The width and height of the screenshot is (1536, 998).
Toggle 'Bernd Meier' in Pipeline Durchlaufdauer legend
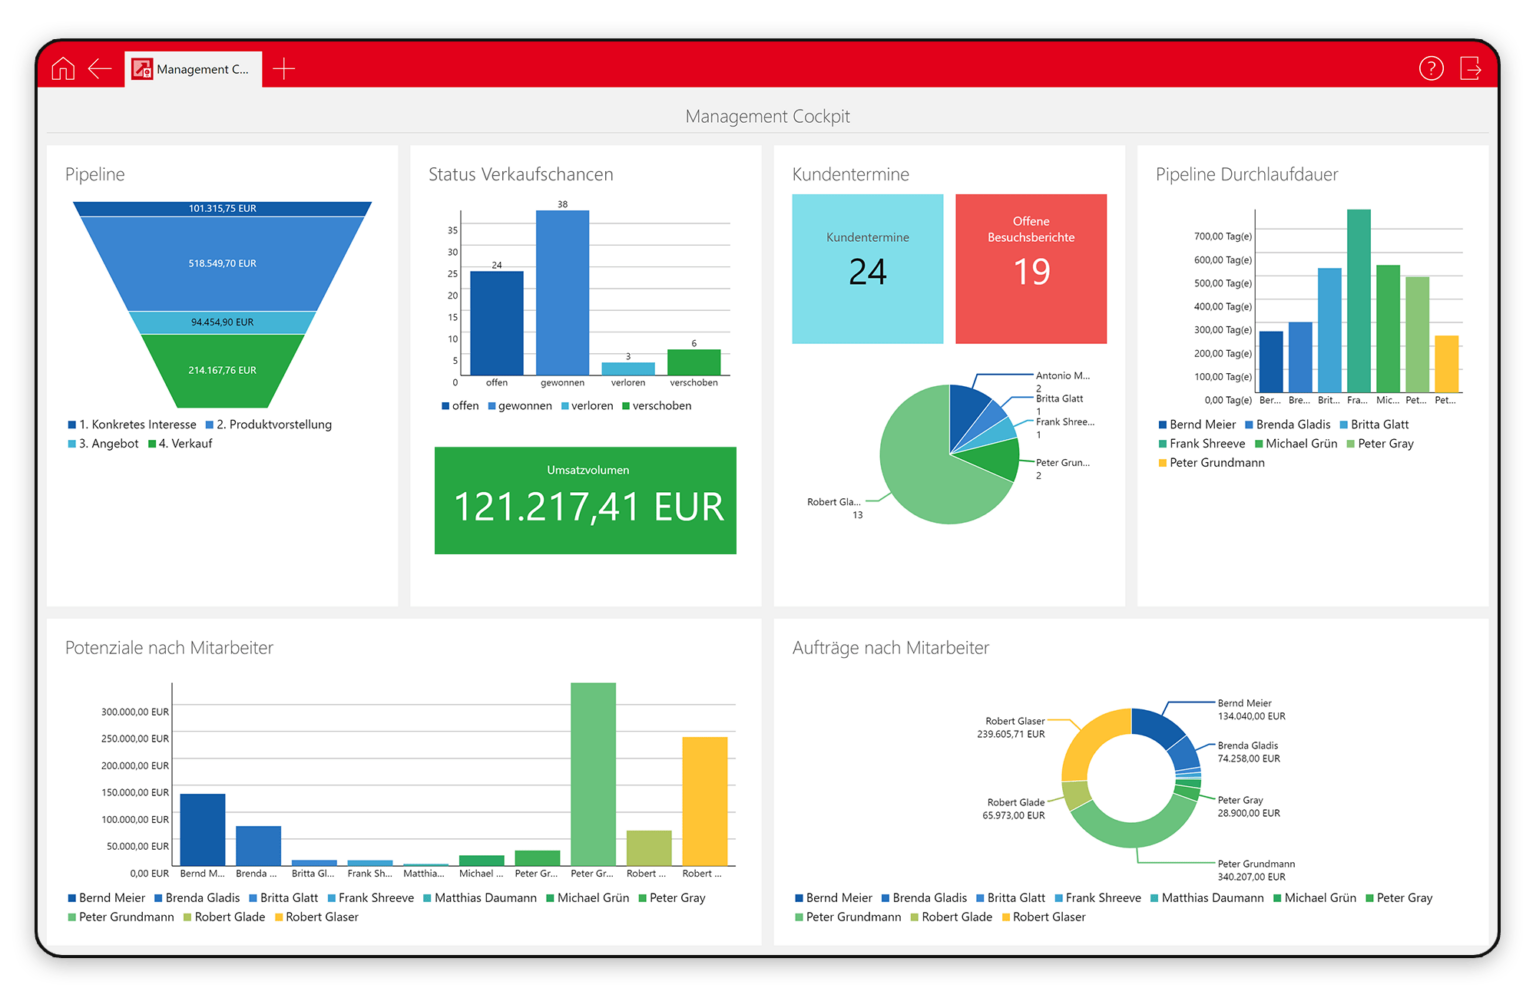pyautogui.click(x=1198, y=424)
